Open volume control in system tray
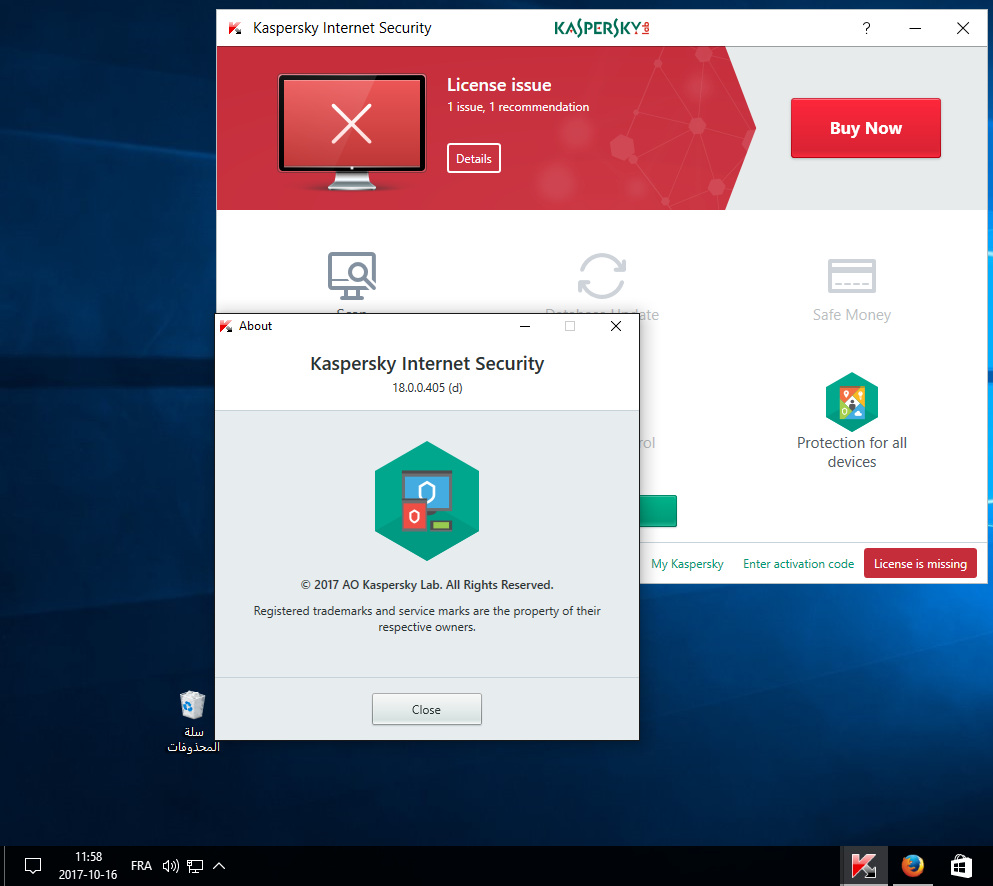 click(170, 866)
